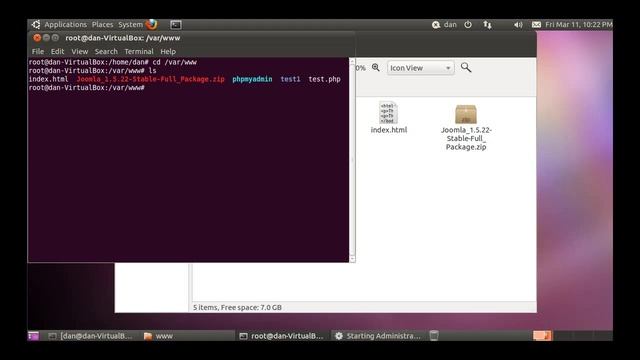Switch to the www file manager taskbar button

point(187,336)
